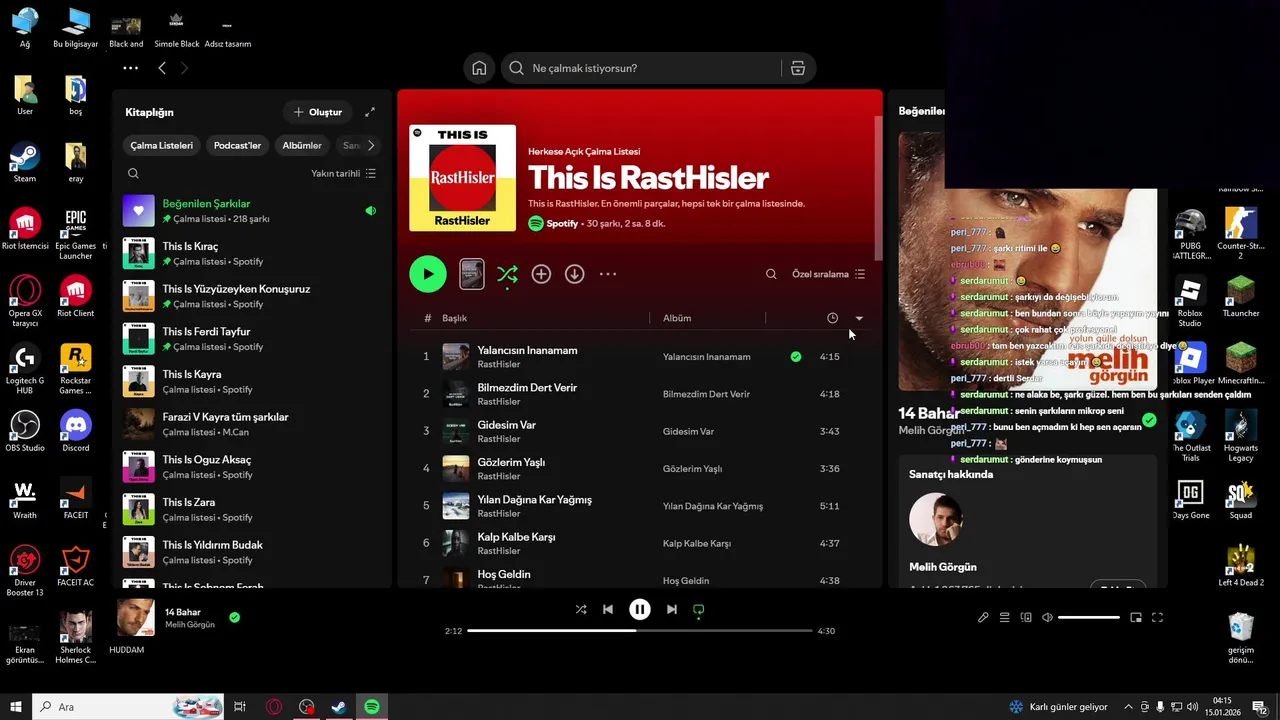Open Melih Görgün artist link in player bar
Viewport: 1280px width, 720px height.
pos(190,625)
